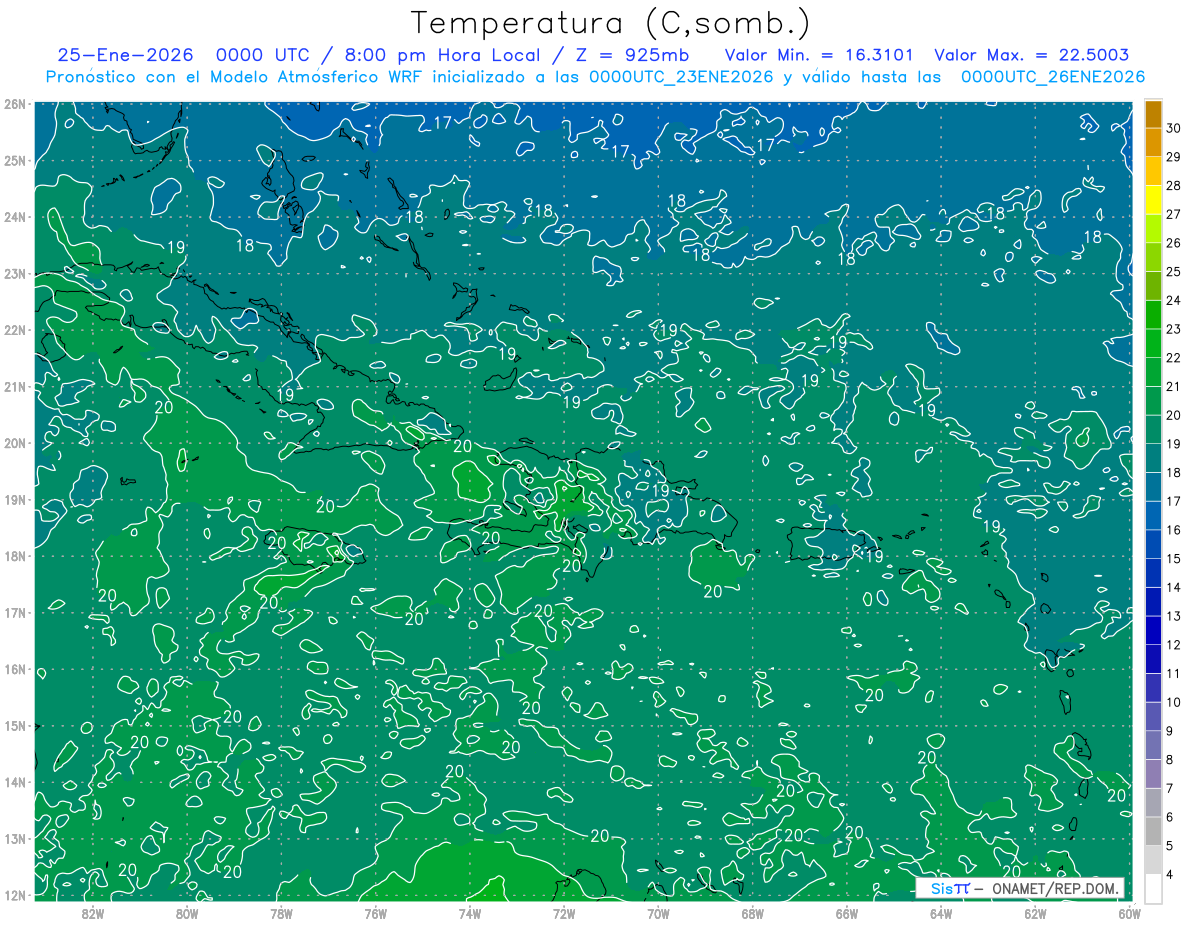This screenshot has height=927, width=1200.
Task: Click the dark orange swatch above legend 30
Action: (1153, 114)
